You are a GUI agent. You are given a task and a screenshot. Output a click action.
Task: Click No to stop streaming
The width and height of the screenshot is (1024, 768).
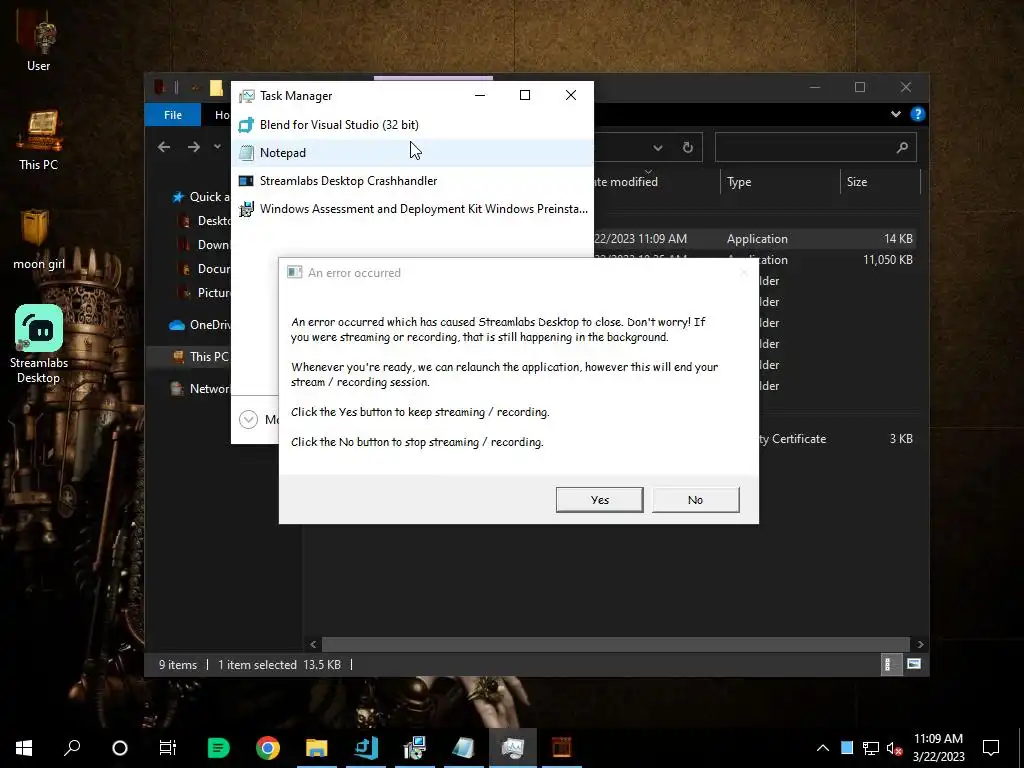click(696, 500)
